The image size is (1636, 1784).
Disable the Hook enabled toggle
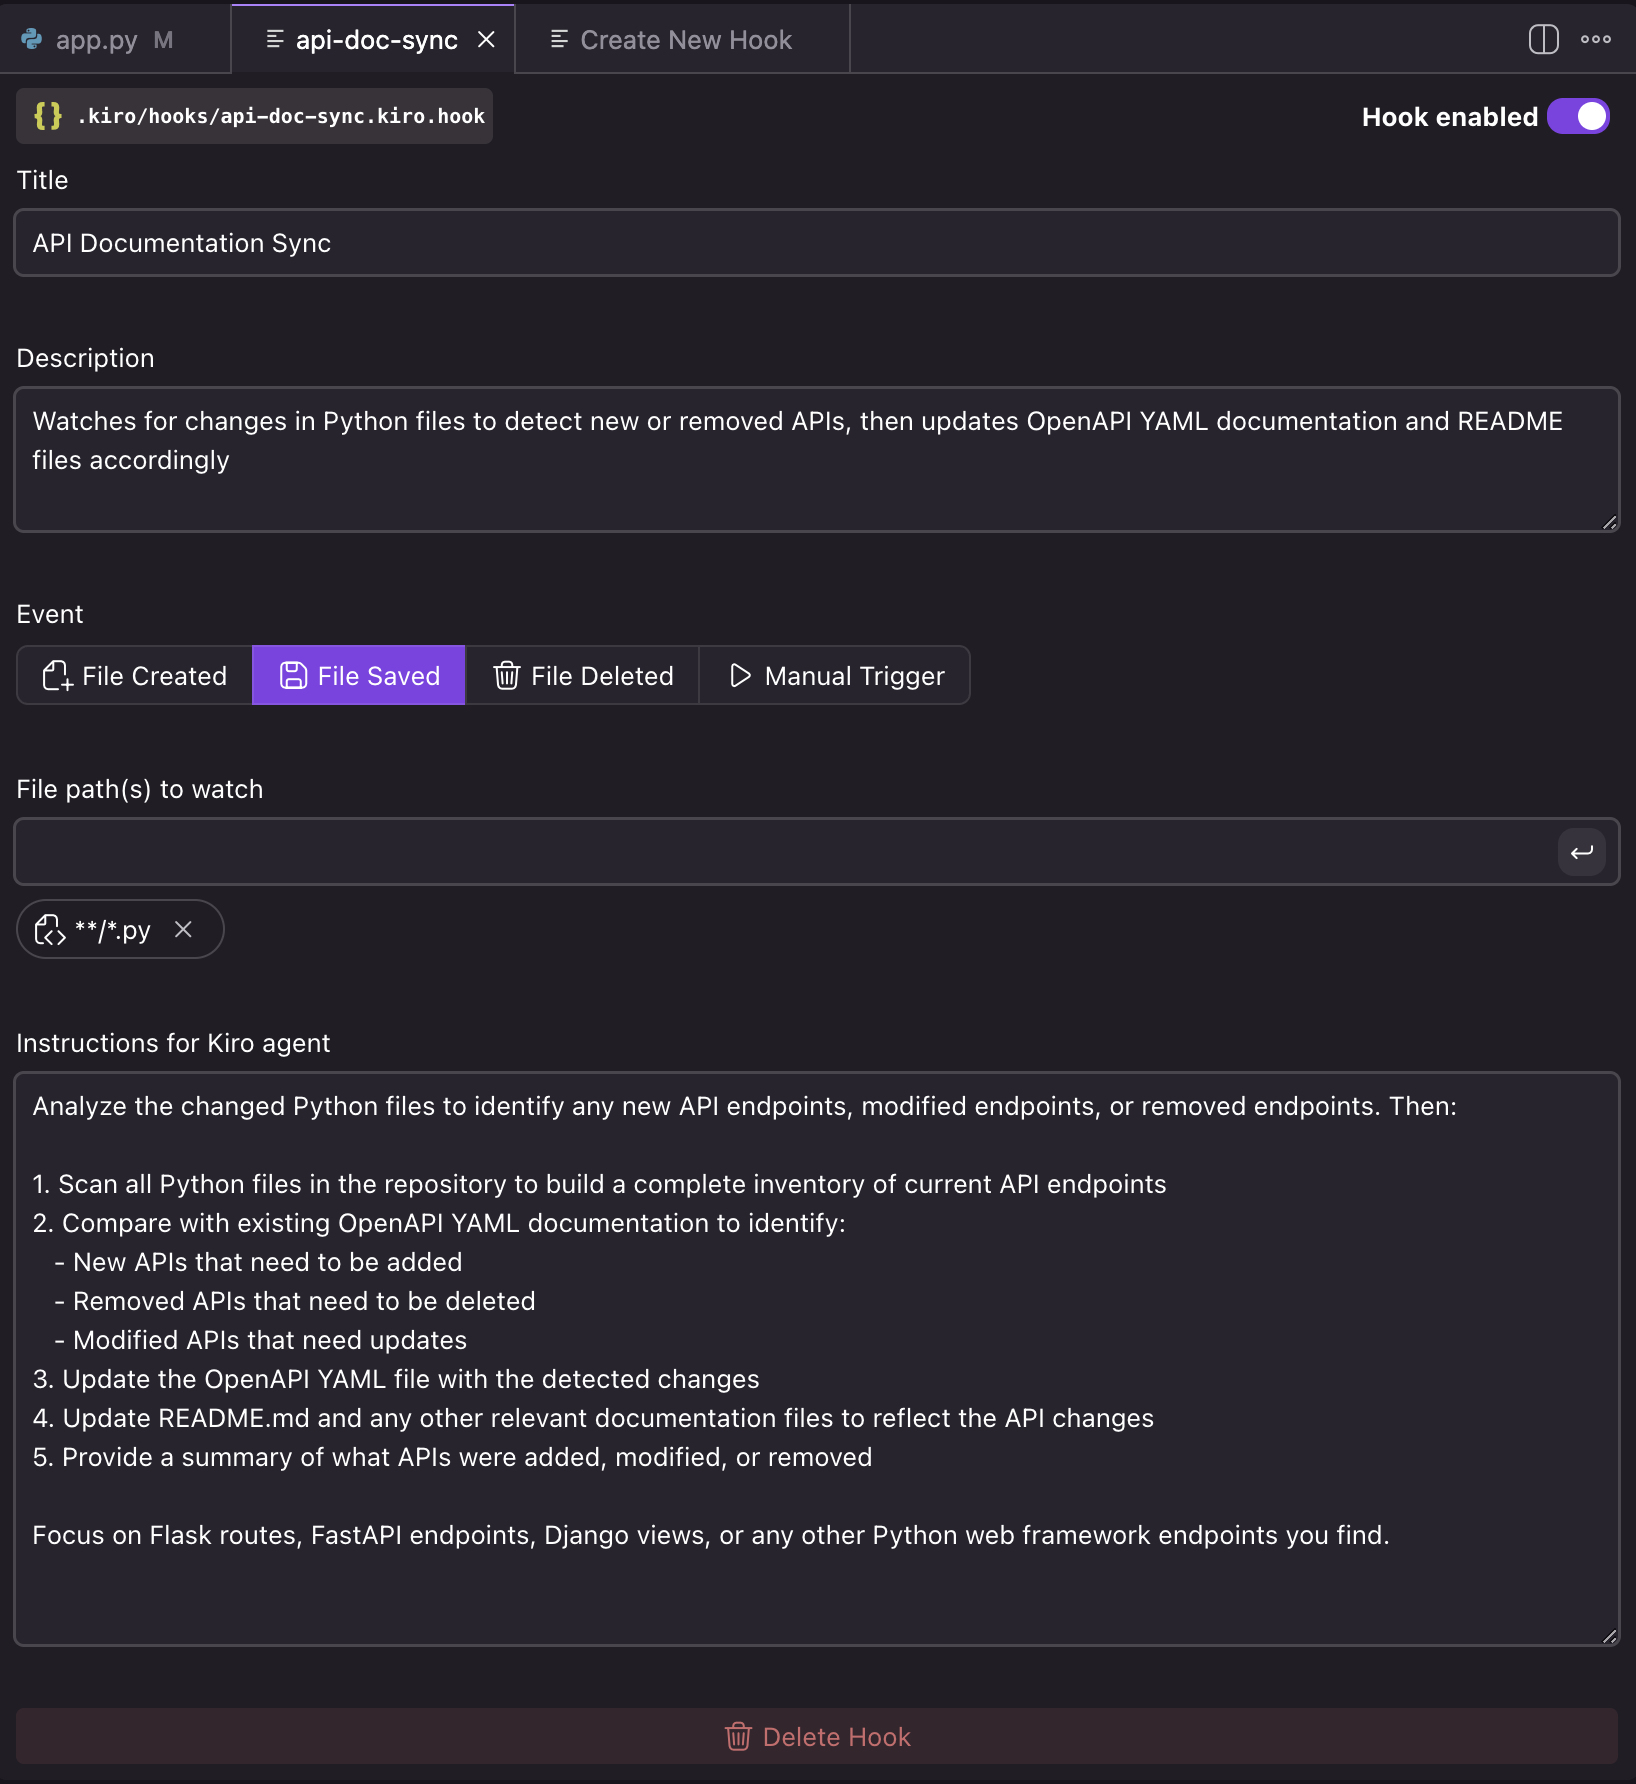1578,116
